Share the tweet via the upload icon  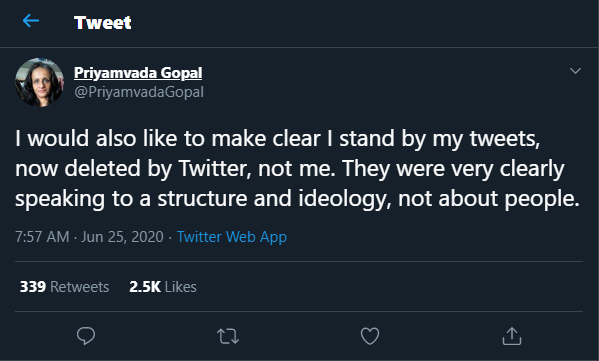(x=512, y=336)
